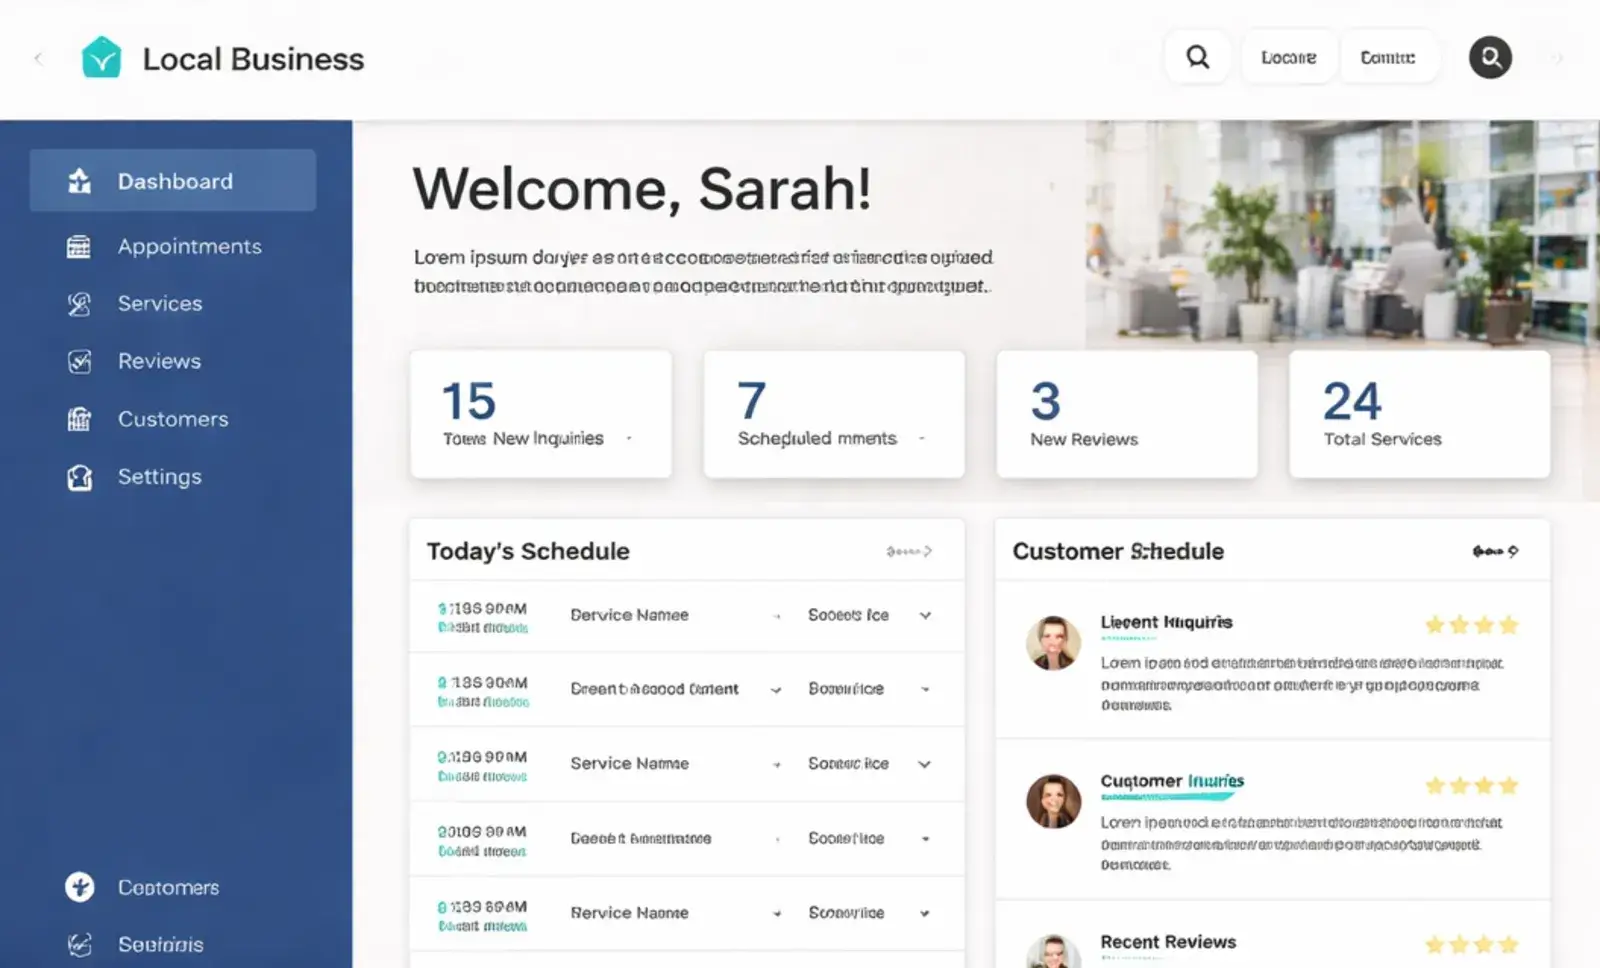Open the Contact menu item
This screenshot has height=968, width=1600.
point(1389,57)
